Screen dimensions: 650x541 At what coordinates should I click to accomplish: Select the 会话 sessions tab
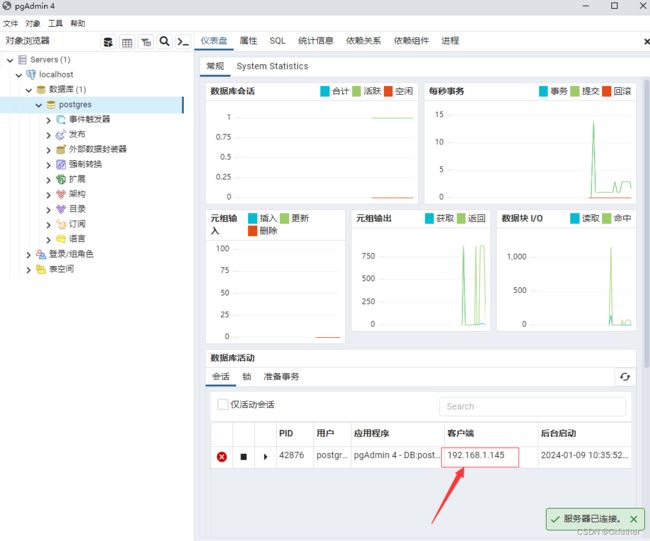[x=221, y=376]
